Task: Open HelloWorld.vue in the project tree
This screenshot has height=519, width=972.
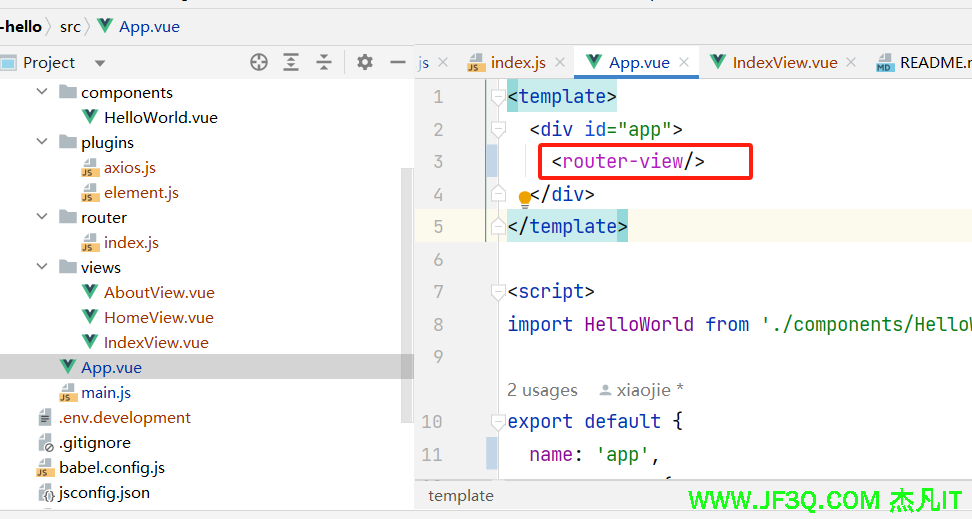Action: coord(160,117)
